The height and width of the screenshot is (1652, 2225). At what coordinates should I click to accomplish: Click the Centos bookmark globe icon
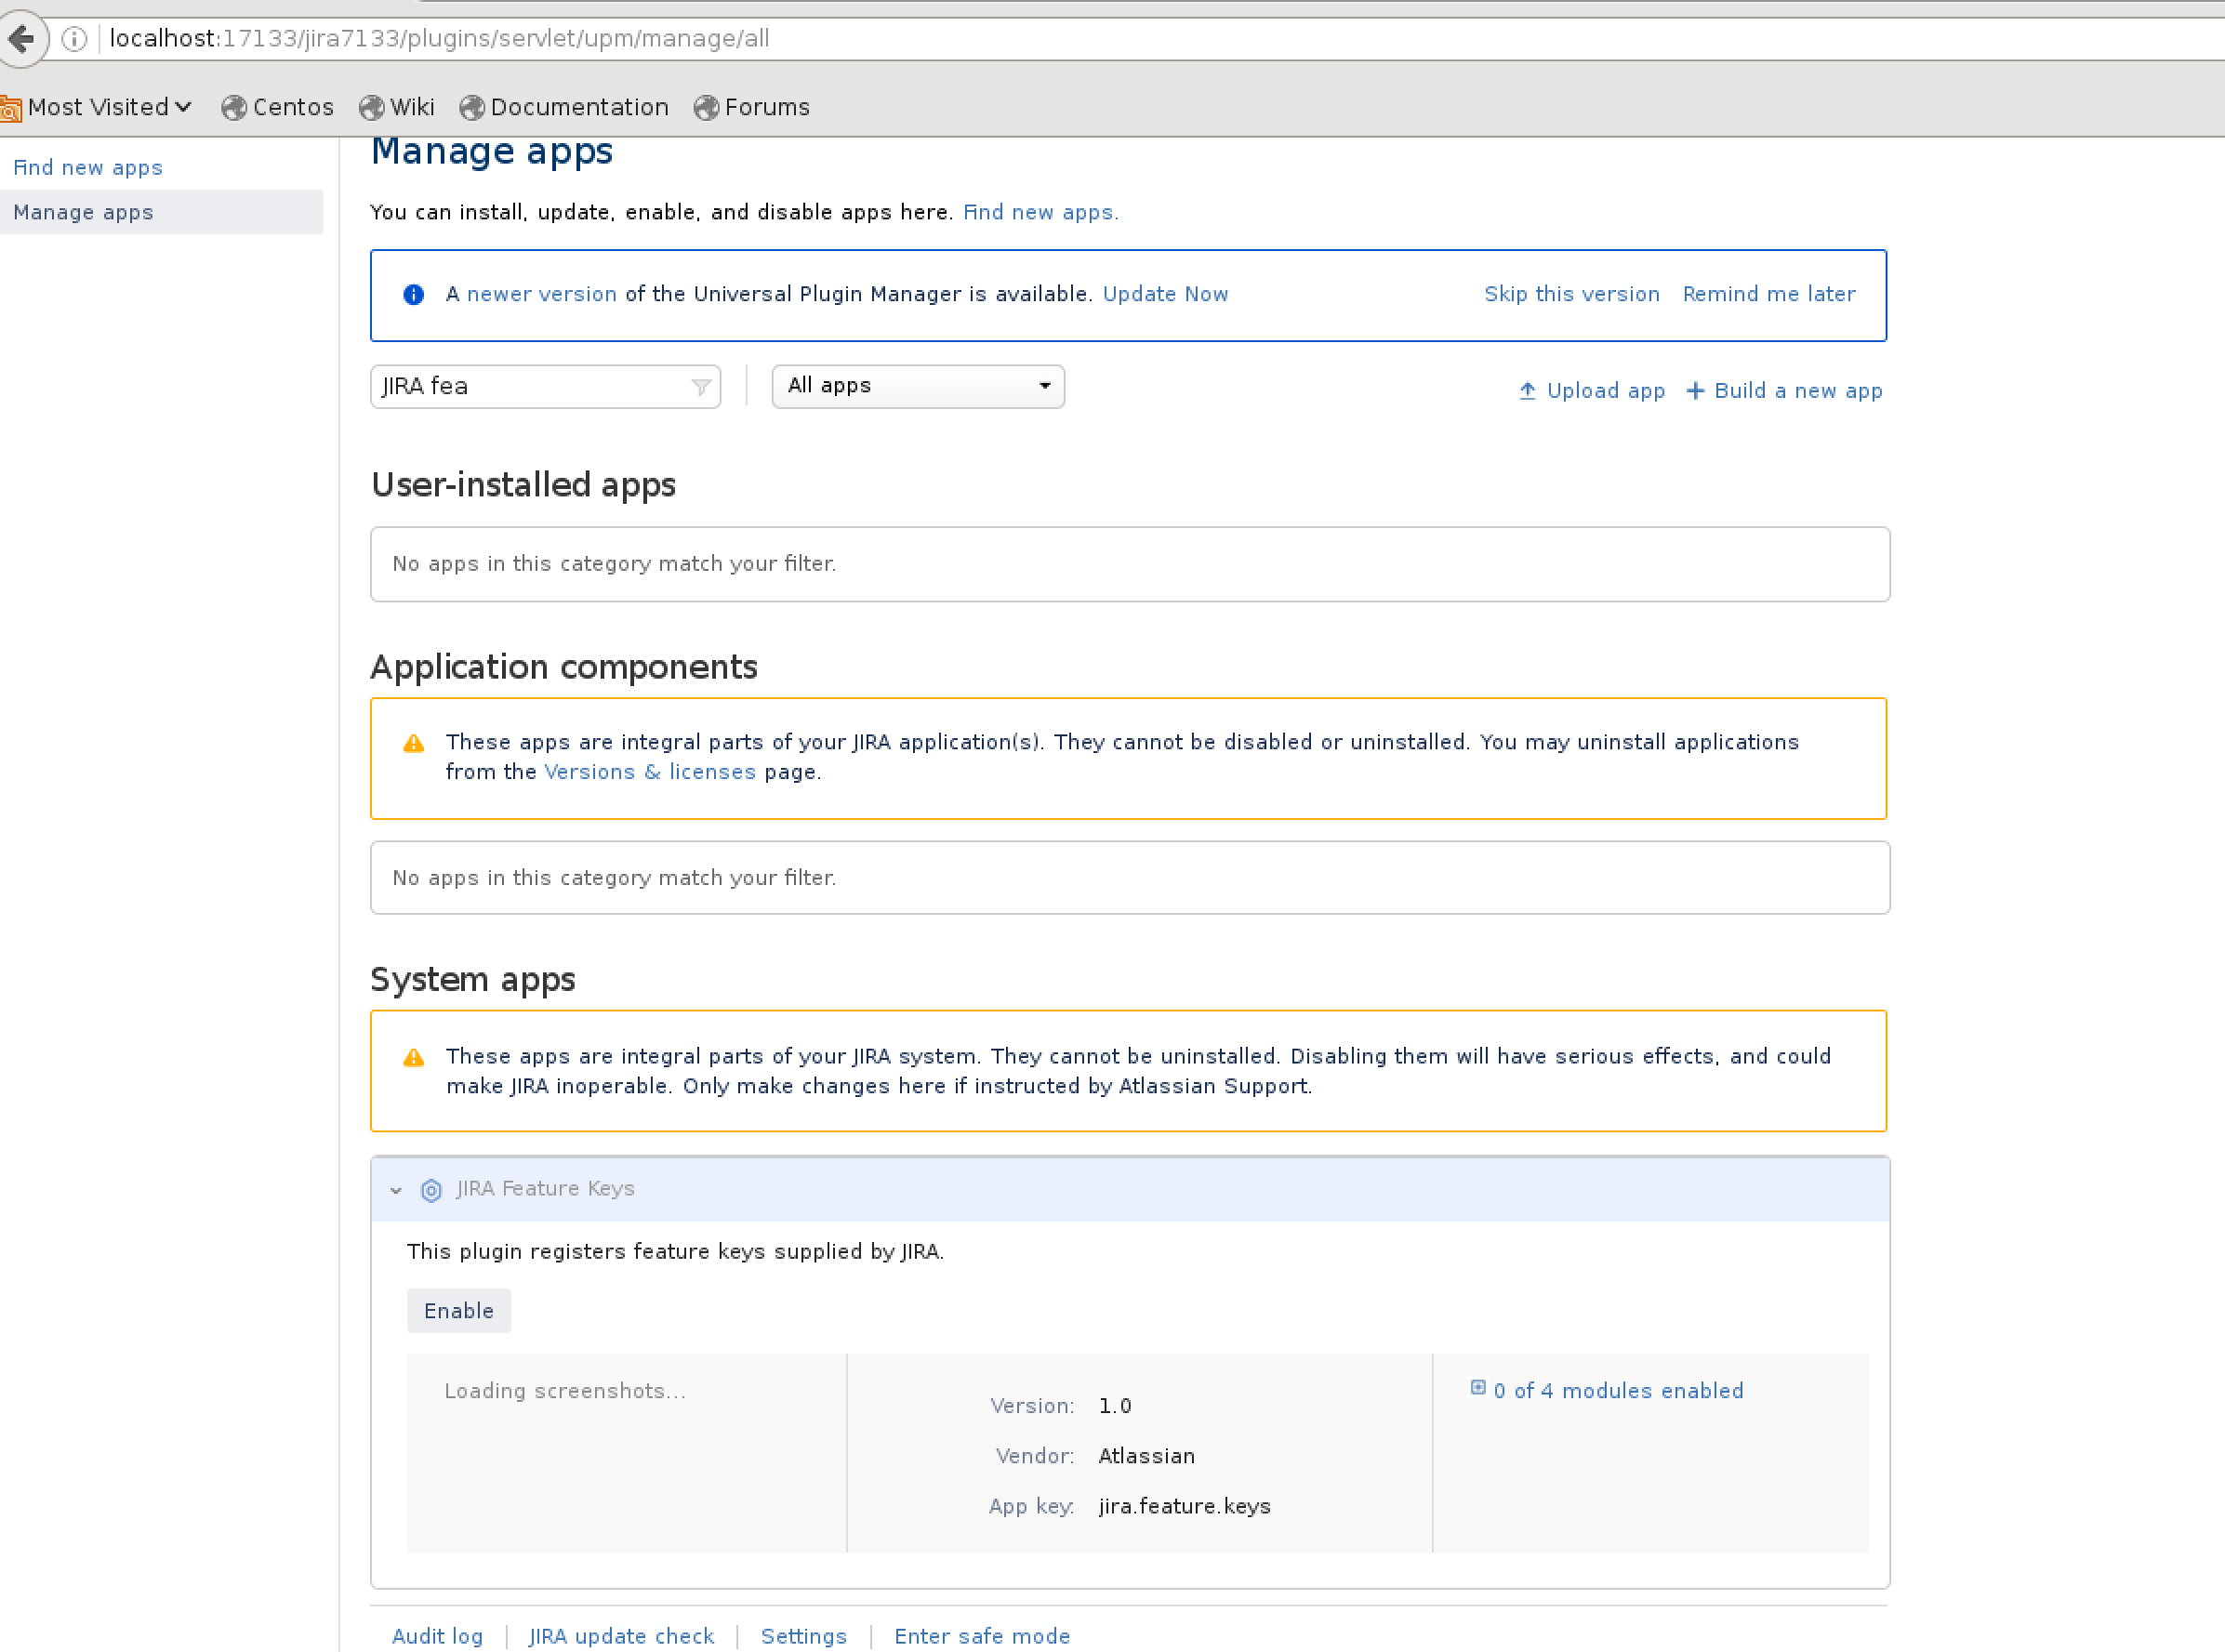click(x=234, y=107)
